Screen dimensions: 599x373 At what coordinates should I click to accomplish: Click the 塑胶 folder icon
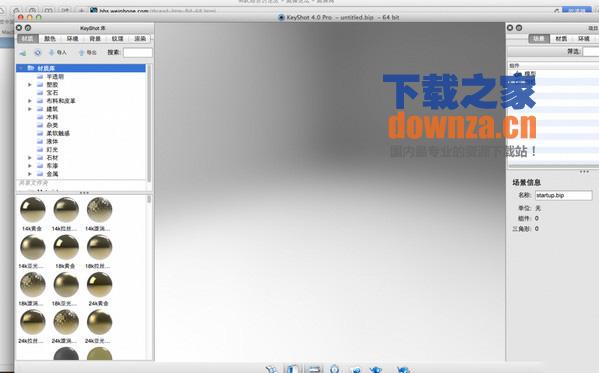(40, 84)
